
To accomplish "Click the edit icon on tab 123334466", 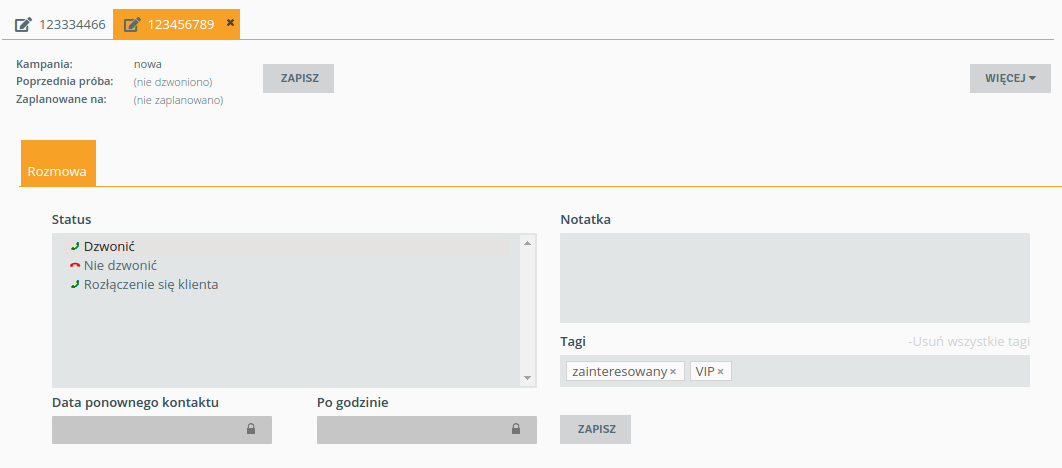I will [23, 25].
